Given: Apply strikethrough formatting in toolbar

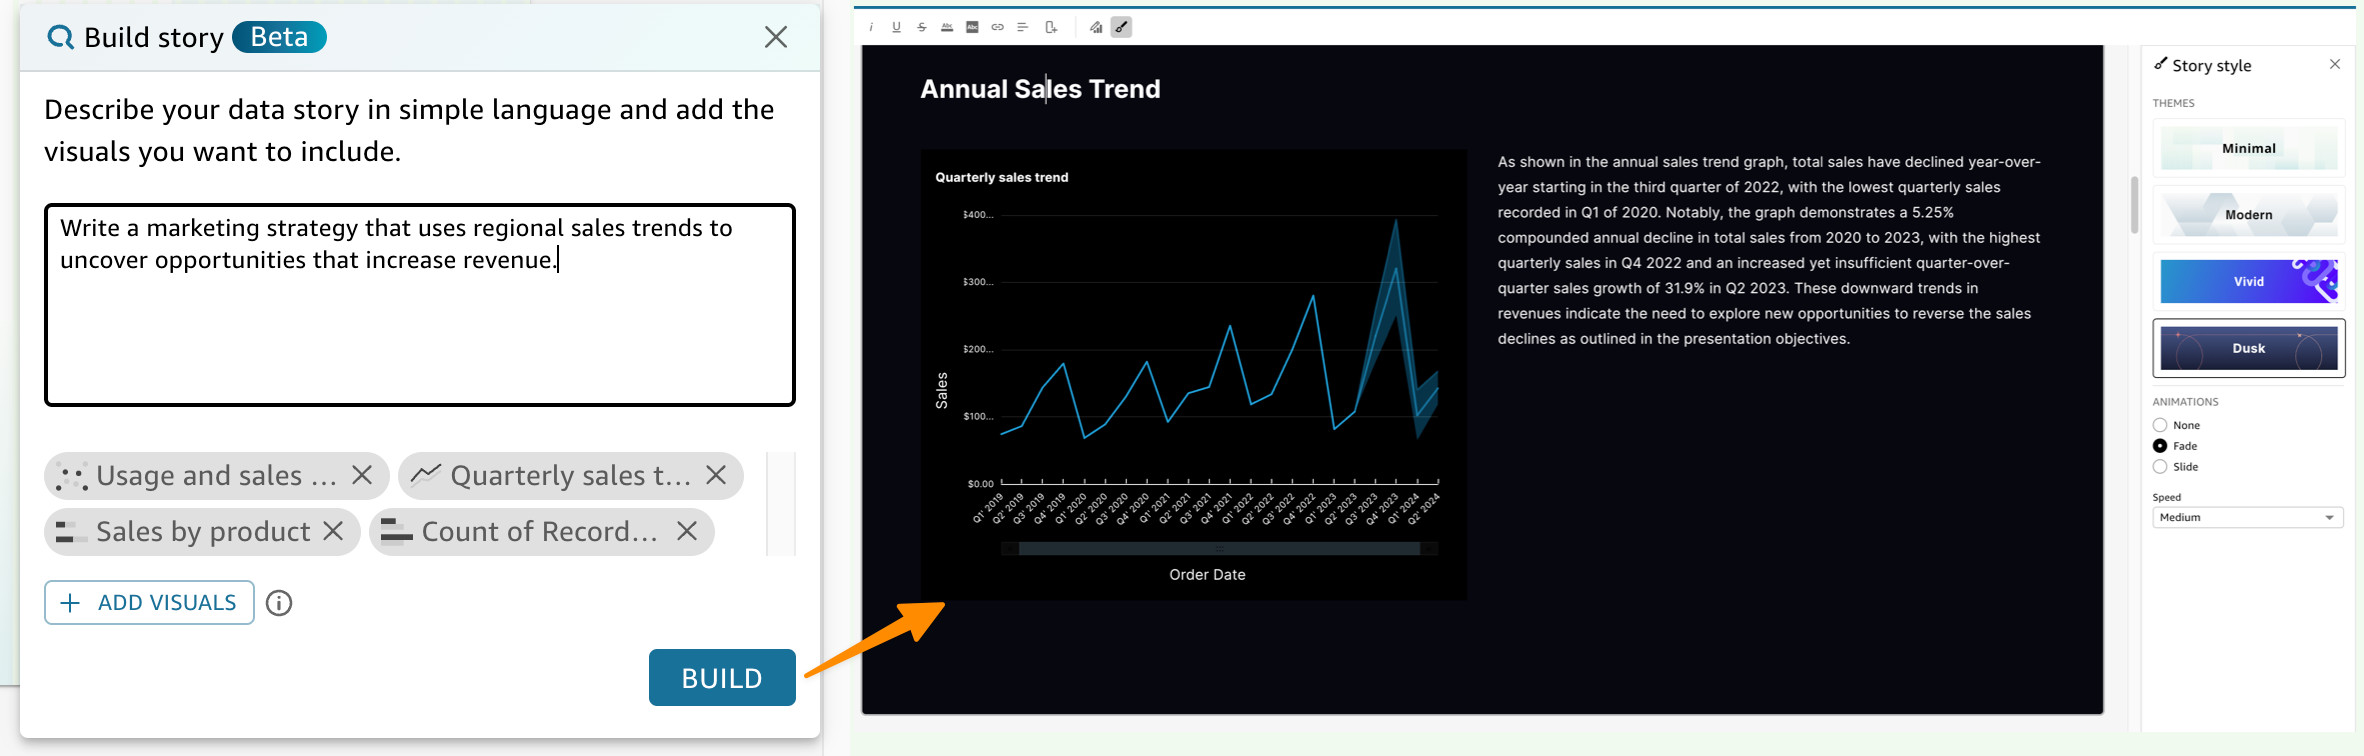Looking at the screenshot, I should tap(921, 27).
